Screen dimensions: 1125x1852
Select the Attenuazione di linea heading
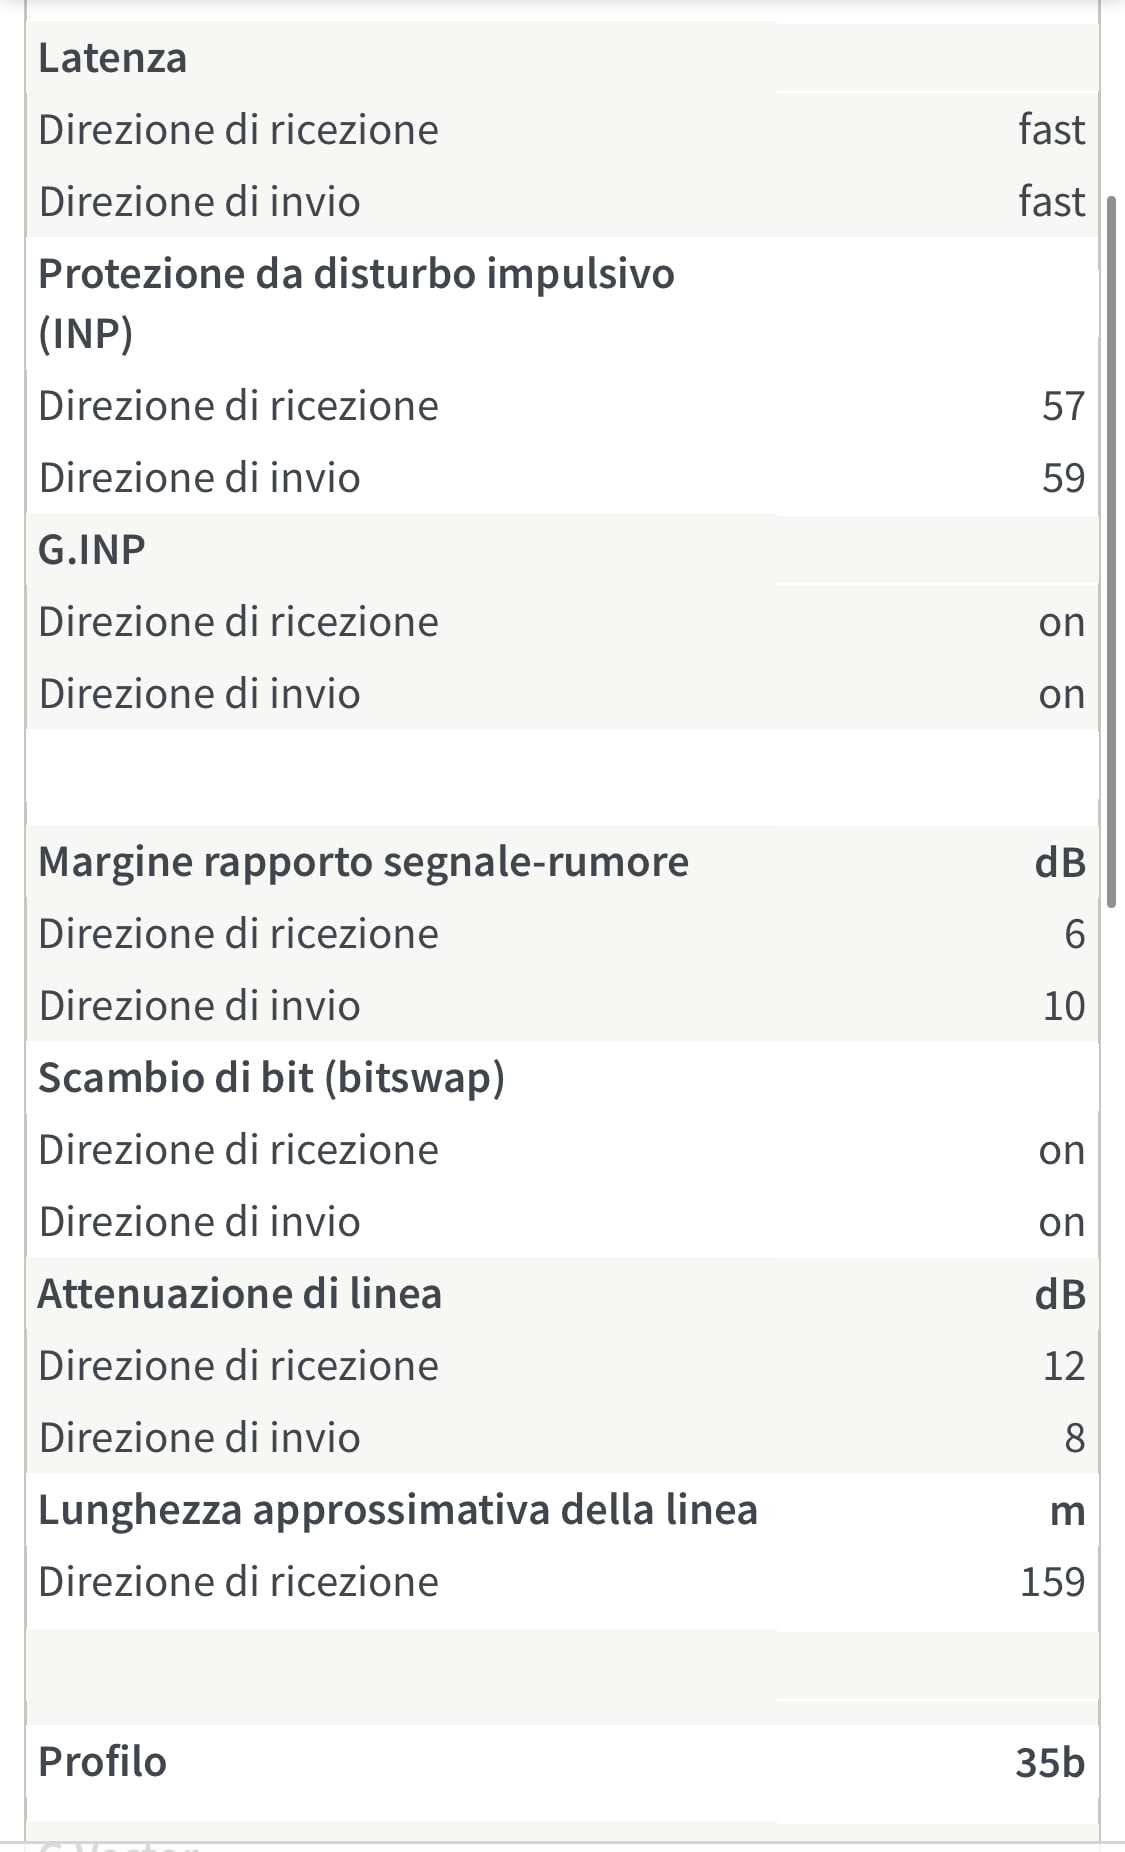(240, 1294)
